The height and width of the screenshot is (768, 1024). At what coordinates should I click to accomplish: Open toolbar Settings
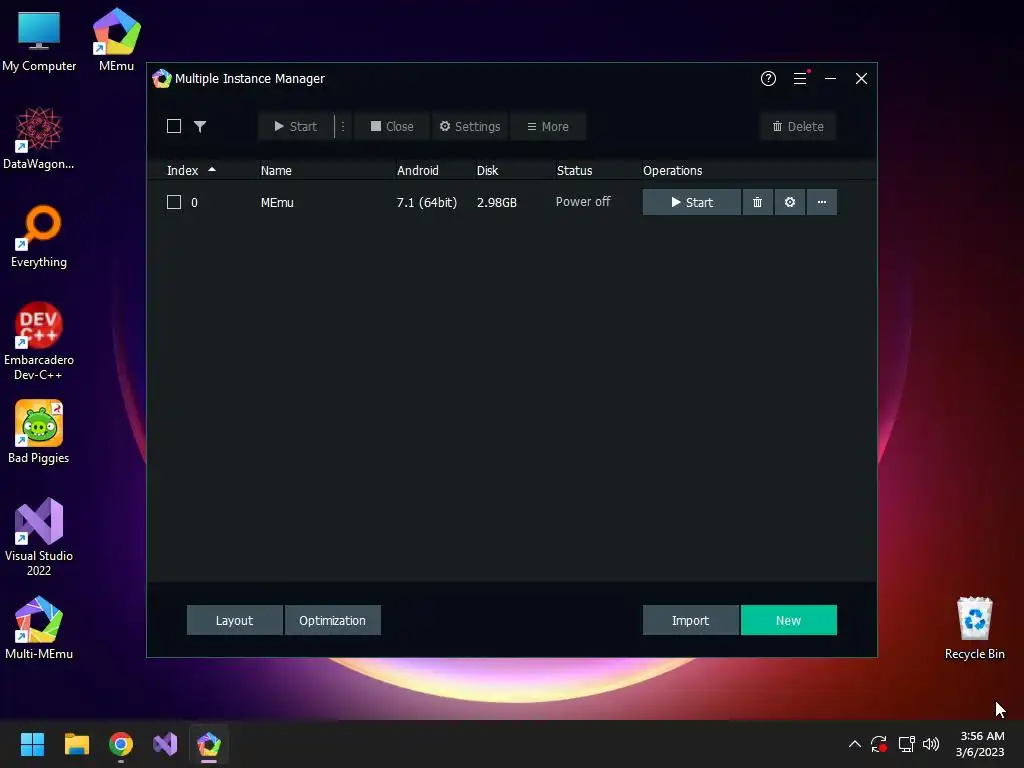(470, 126)
